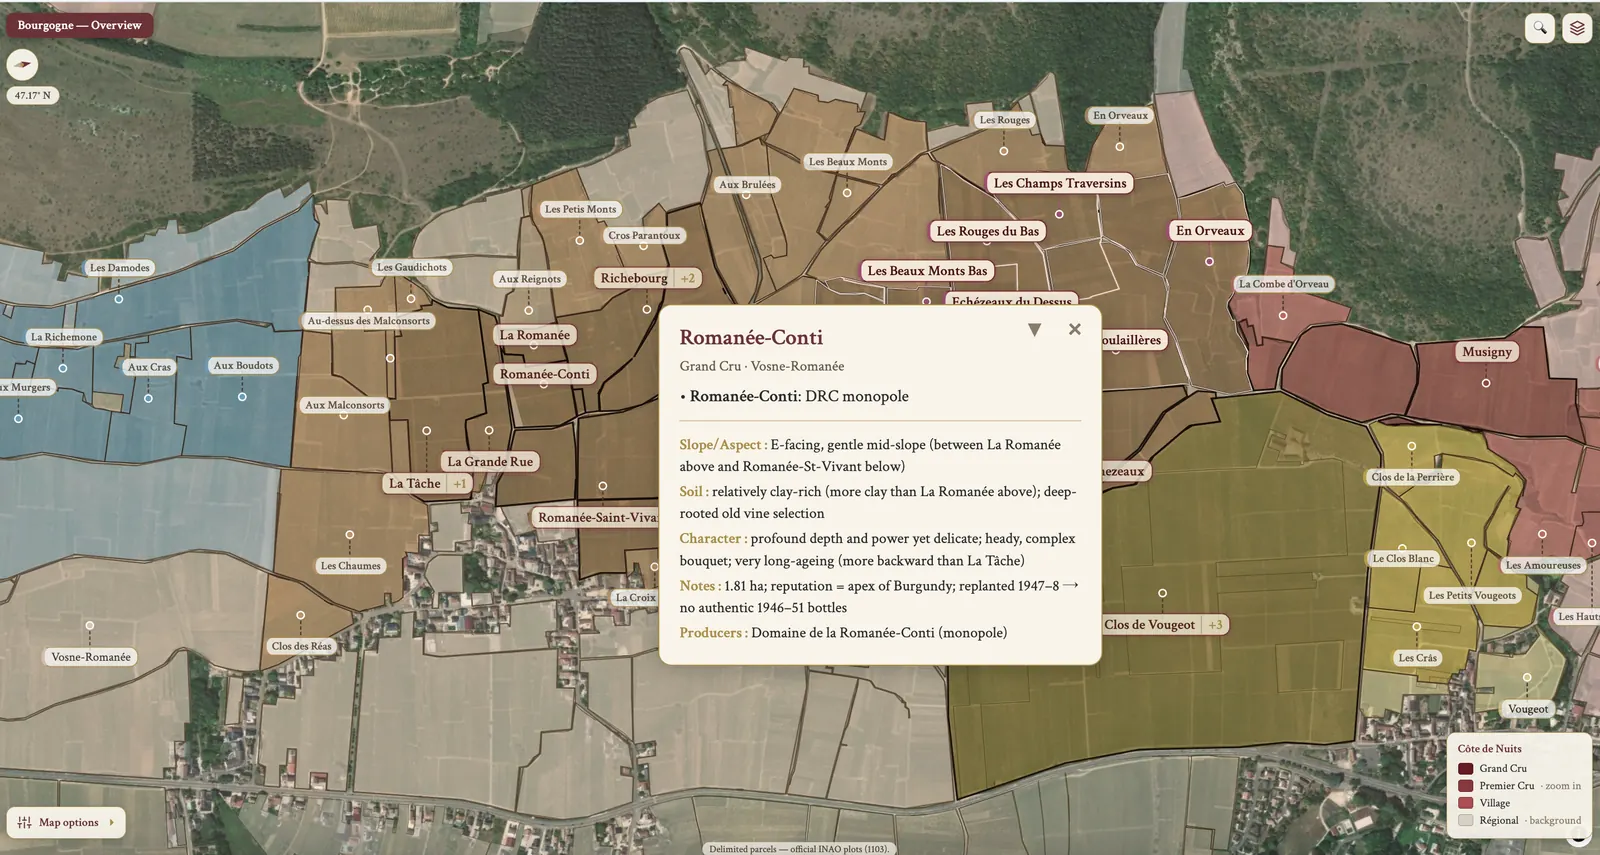1600x855 pixels.
Task: Expand the +2 badge next to Richebourg
Action: [687, 278]
